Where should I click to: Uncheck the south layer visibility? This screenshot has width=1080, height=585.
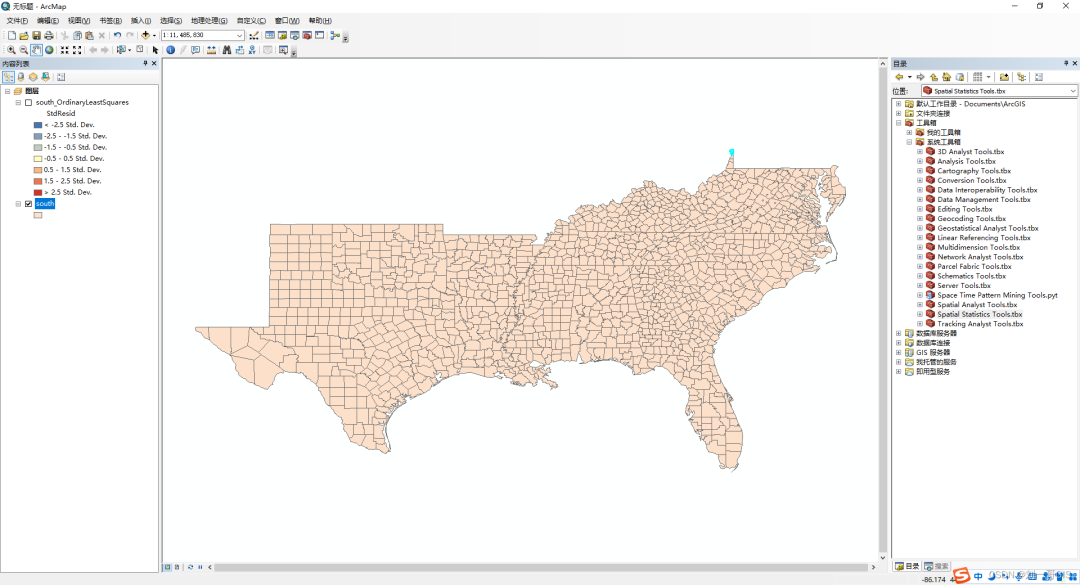(28, 204)
